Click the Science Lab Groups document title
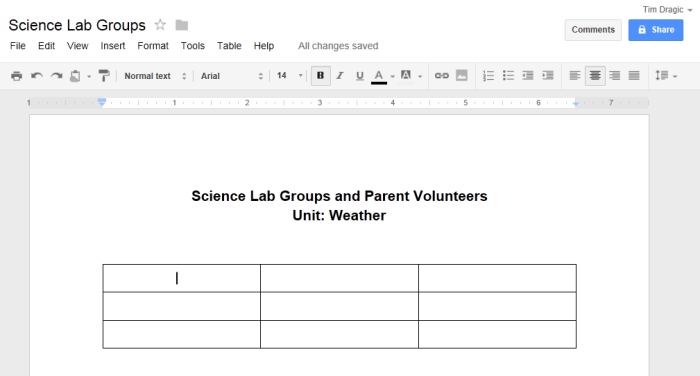The width and height of the screenshot is (700, 376). (77, 25)
